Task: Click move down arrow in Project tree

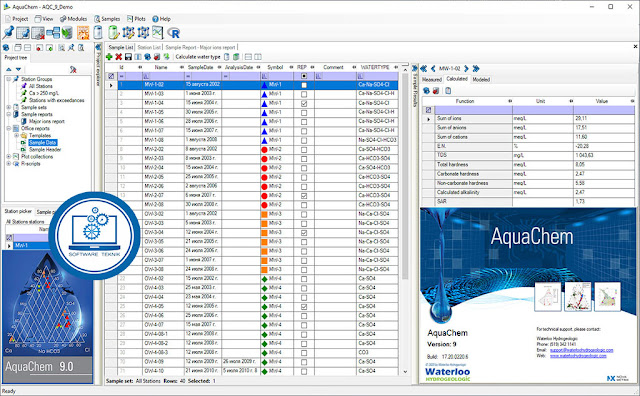Action: 18,69
